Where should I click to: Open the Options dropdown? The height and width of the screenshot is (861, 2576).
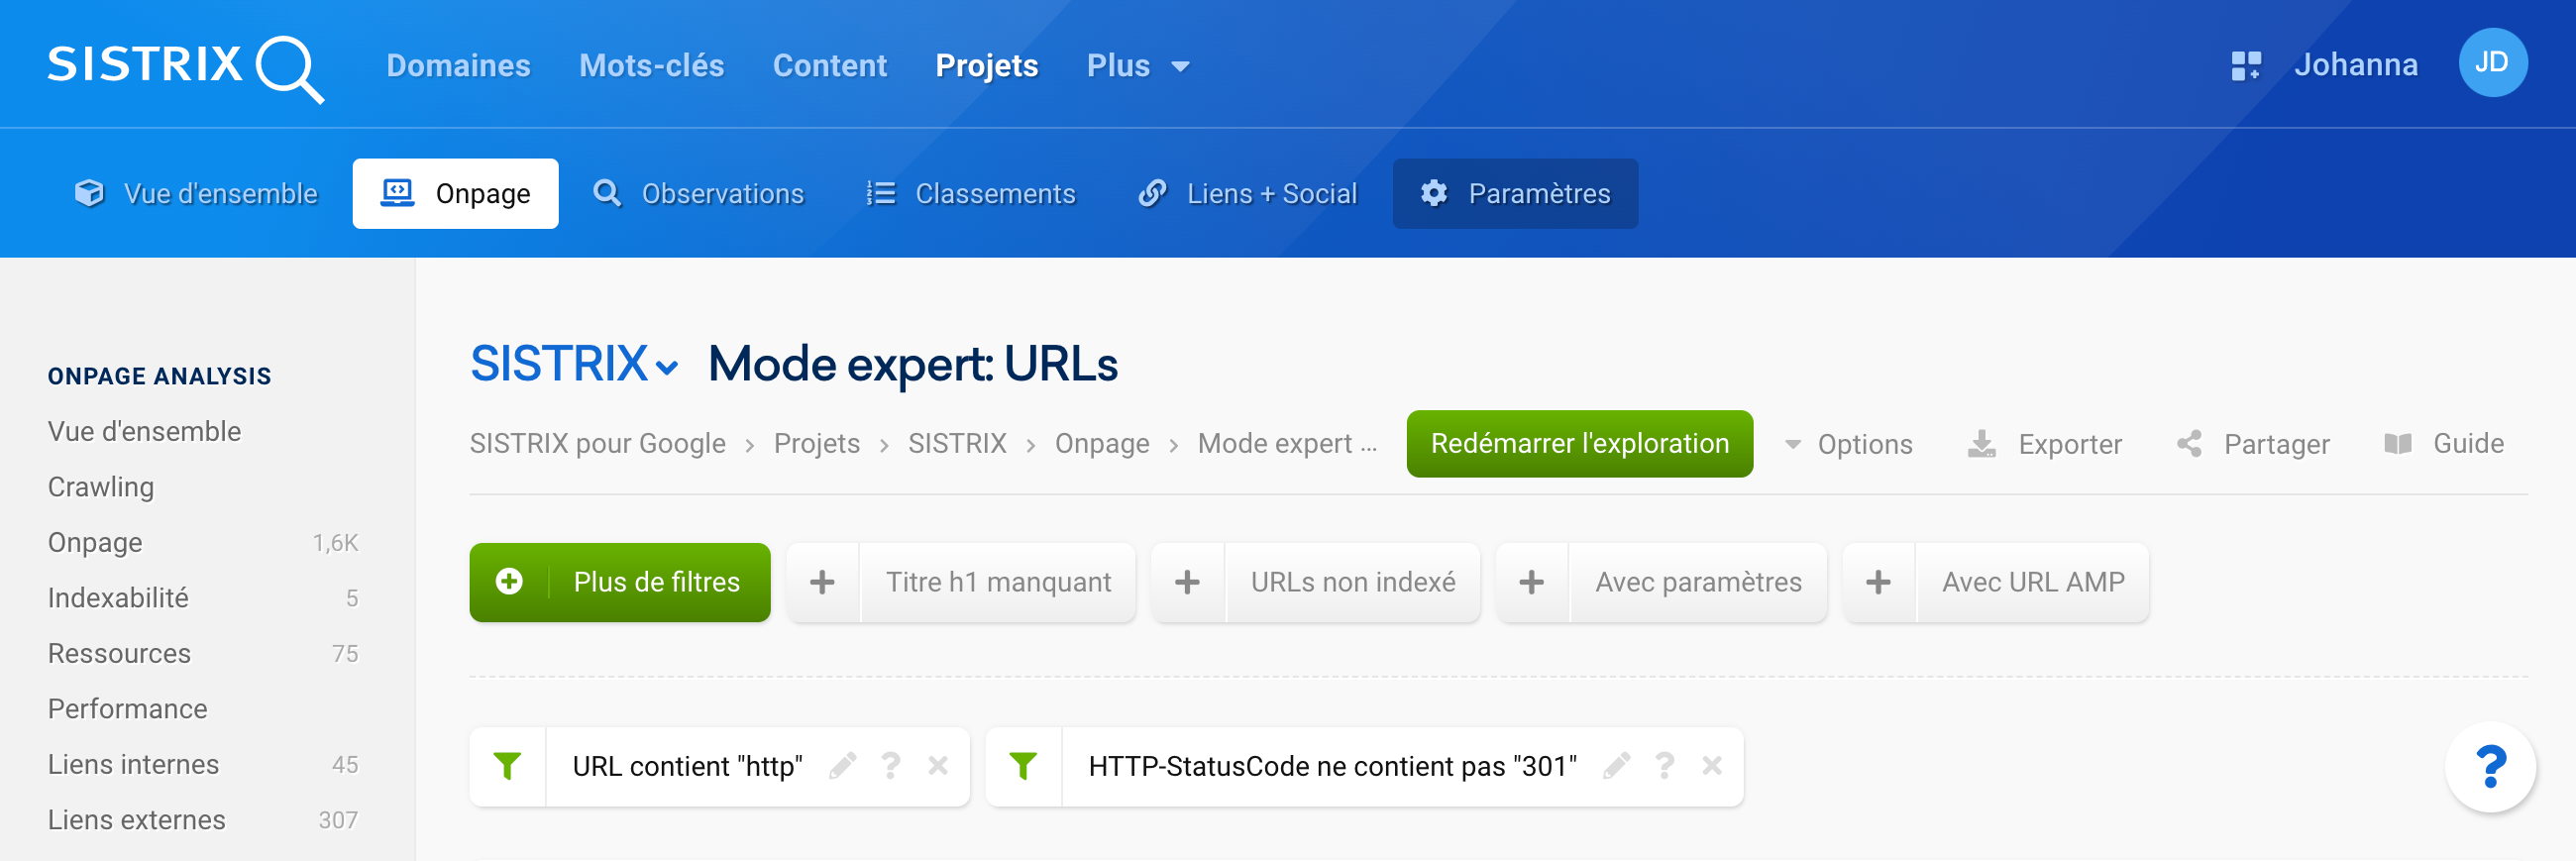click(1849, 444)
